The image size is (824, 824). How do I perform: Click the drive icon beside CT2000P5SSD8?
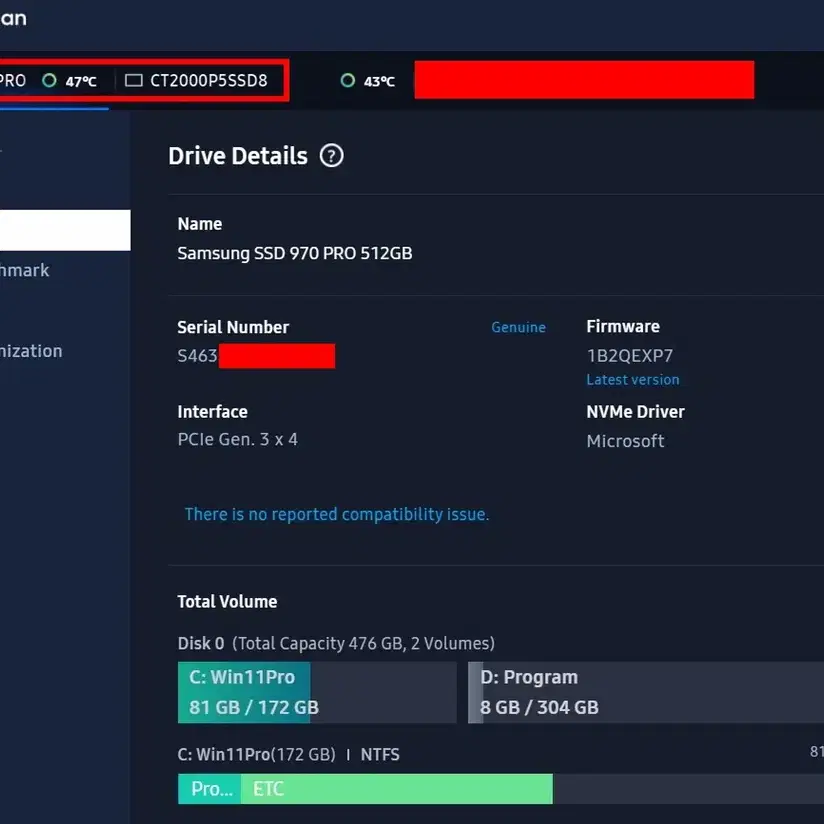(133, 80)
